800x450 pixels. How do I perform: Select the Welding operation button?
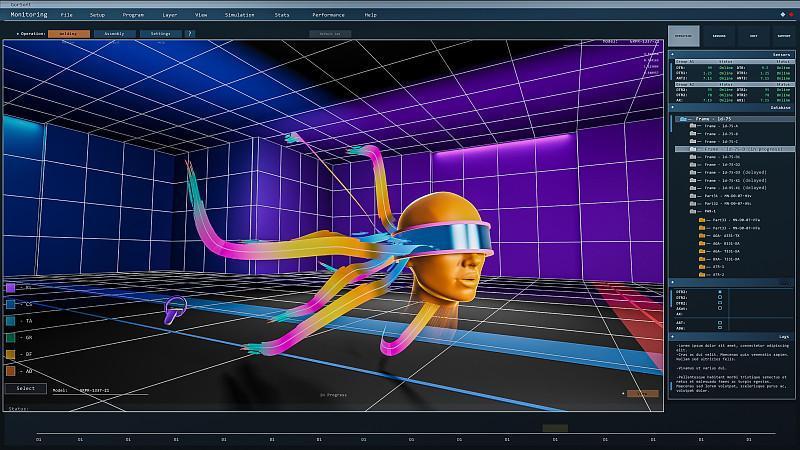point(68,34)
